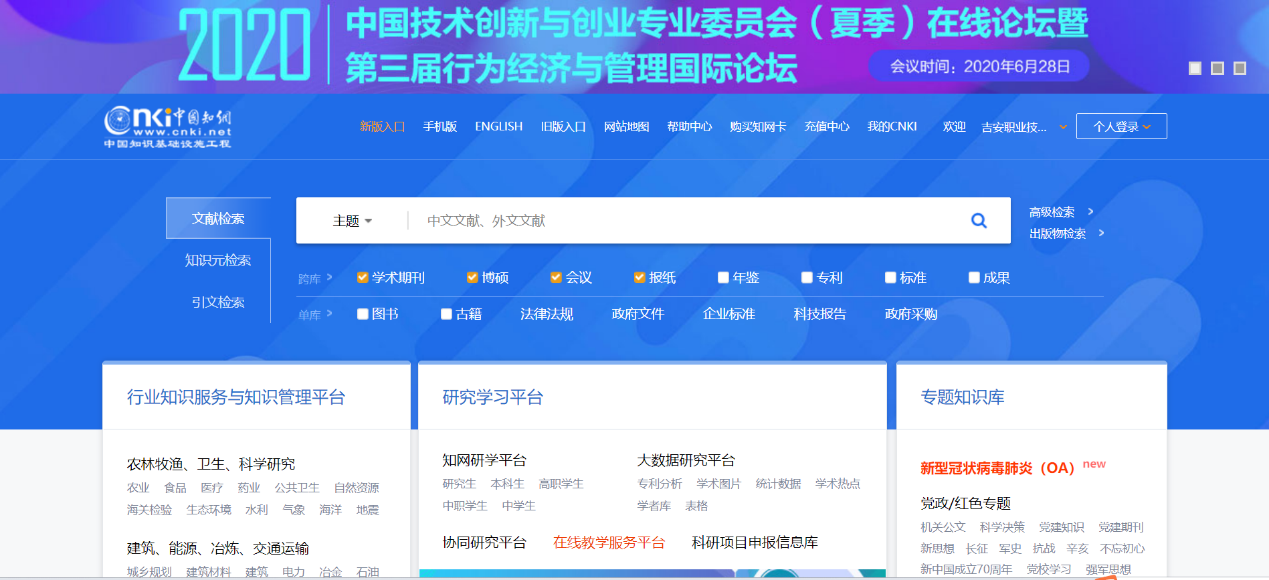Open the 政府采购 database
Viewport: 1269px width, 580px height.
point(911,314)
